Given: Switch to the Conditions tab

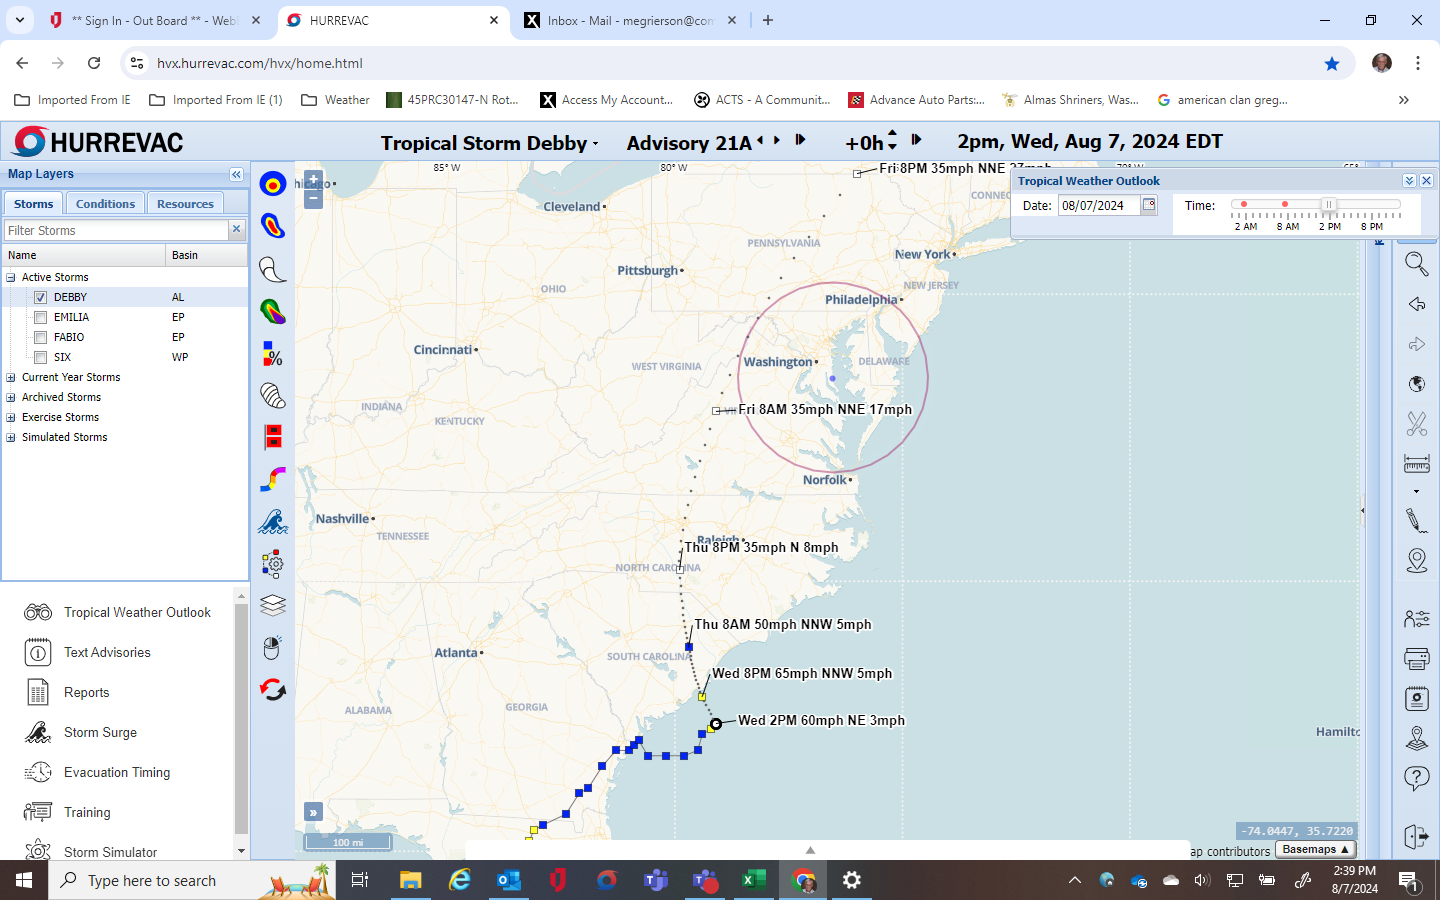Looking at the screenshot, I should pyautogui.click(x=105, y=203).
